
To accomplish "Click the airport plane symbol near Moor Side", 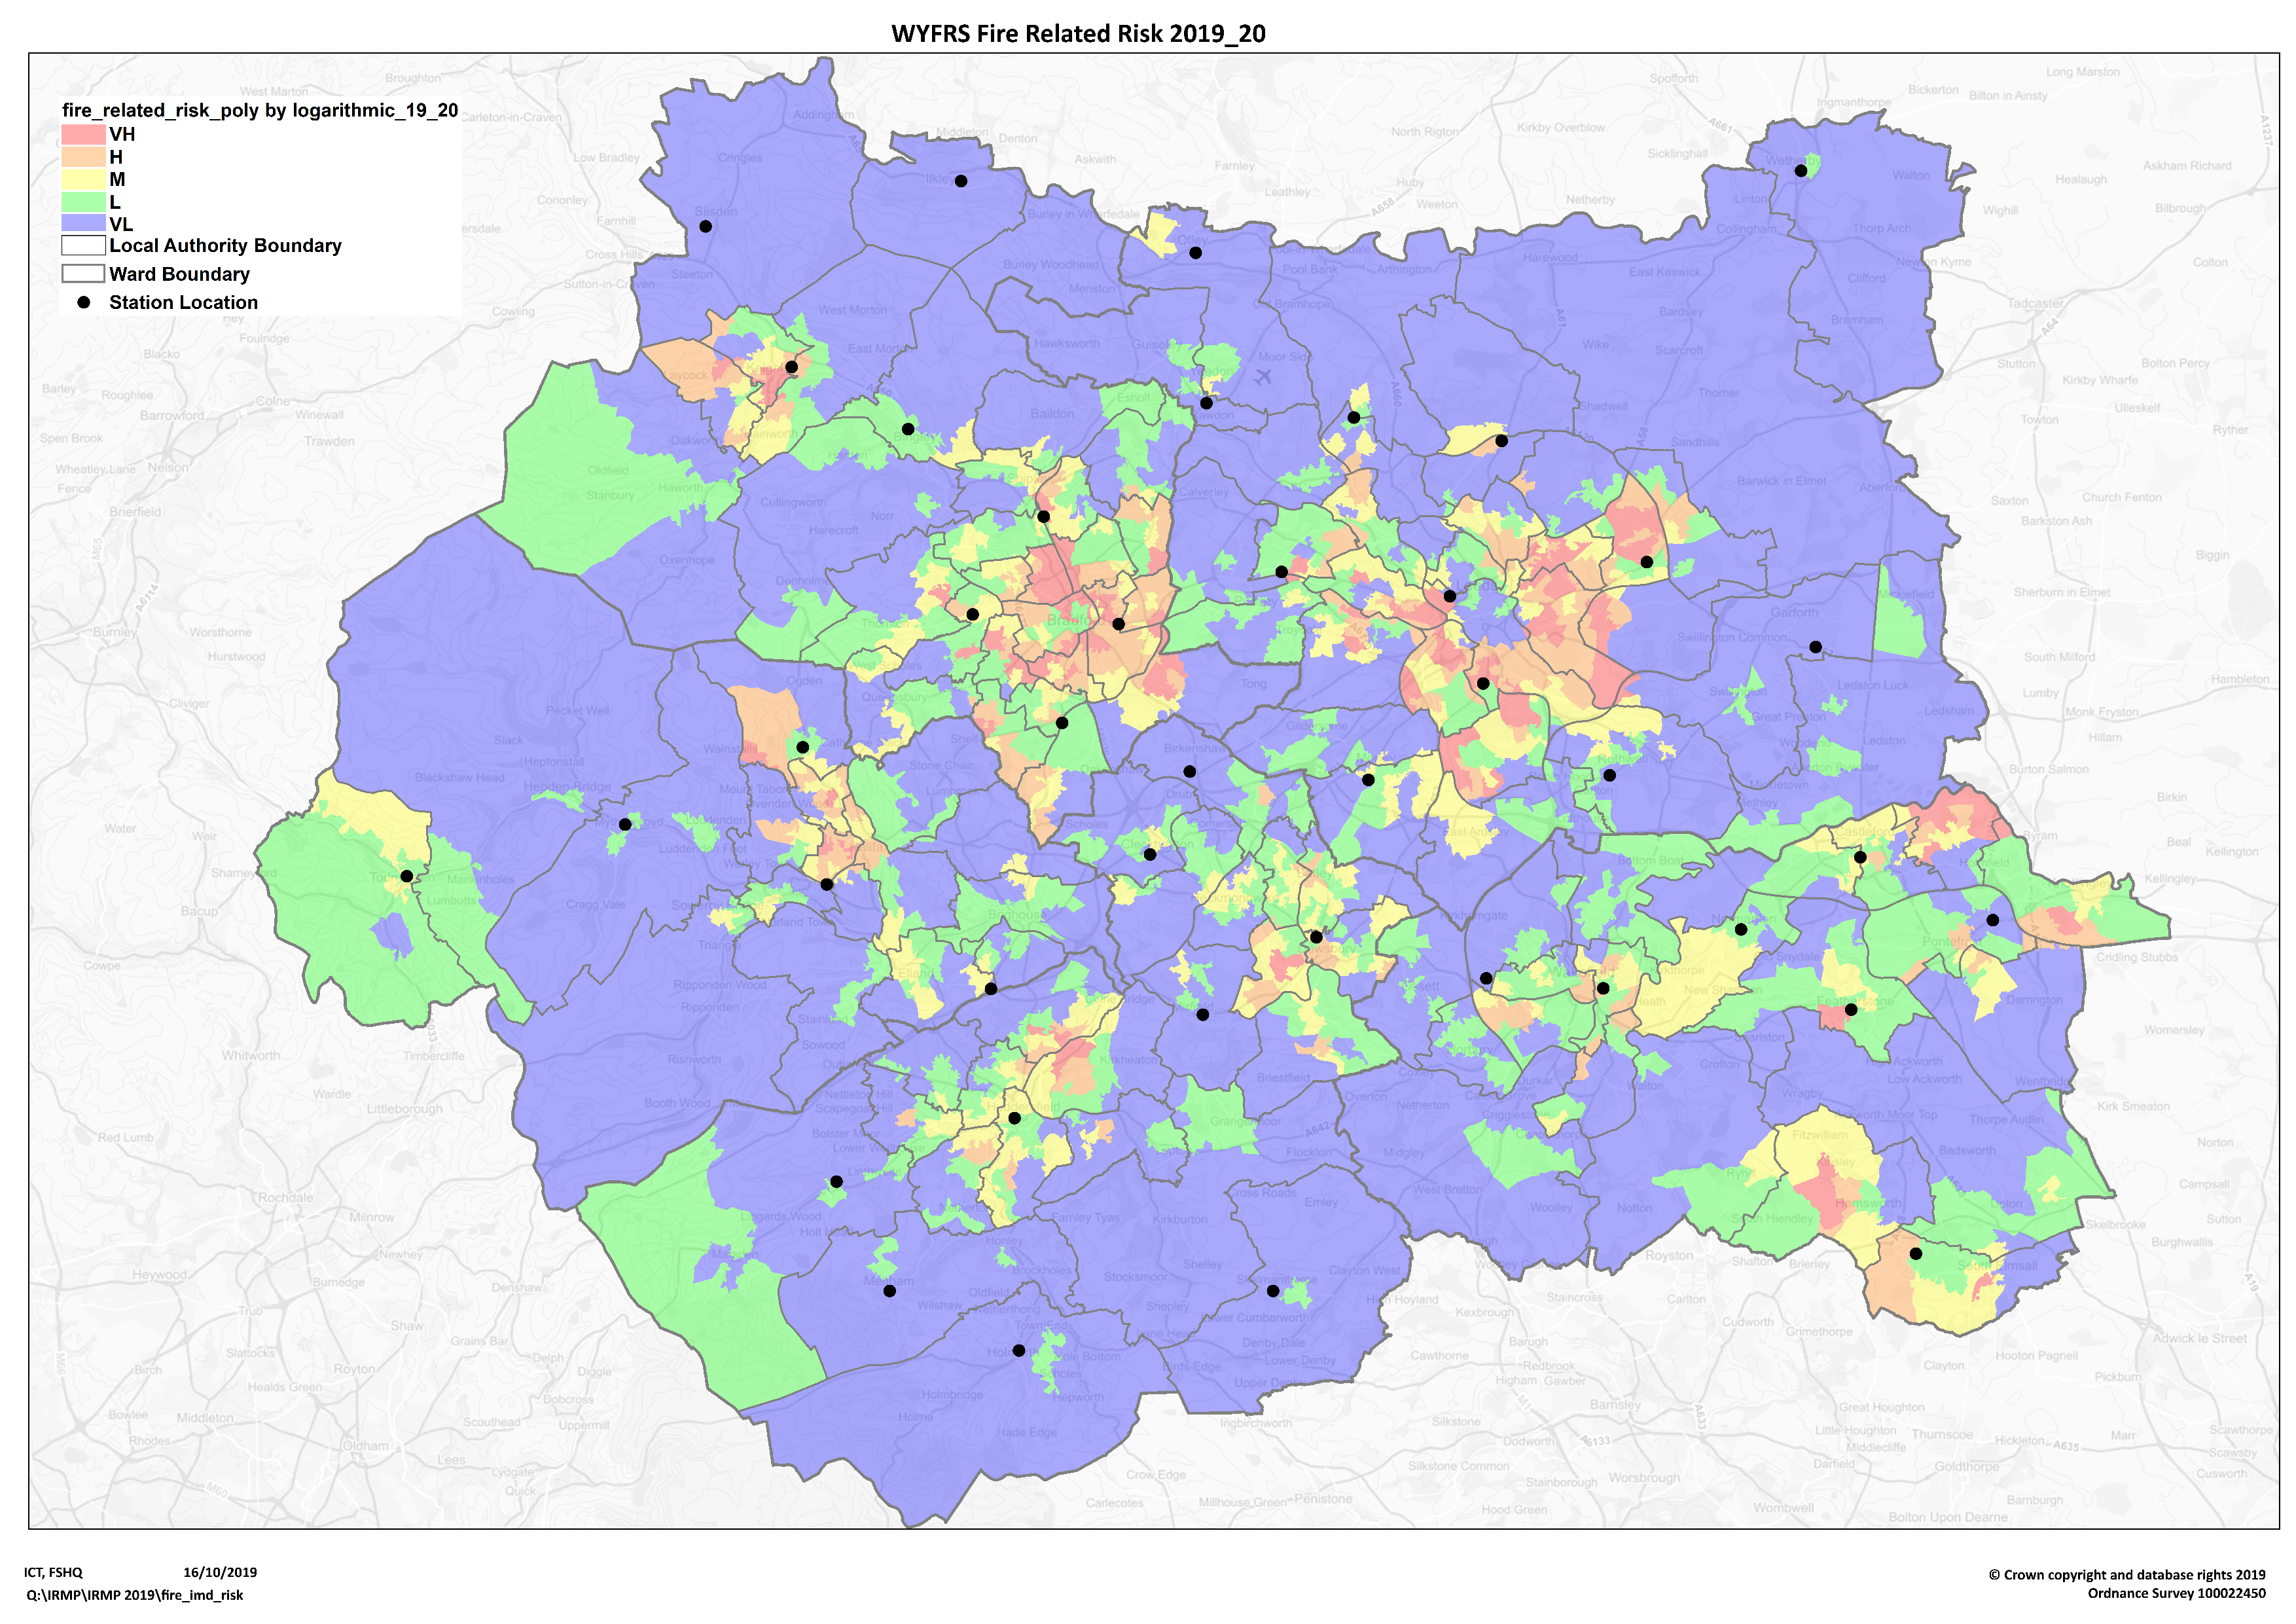I will pyautogui.click(x=1263, y=376).
